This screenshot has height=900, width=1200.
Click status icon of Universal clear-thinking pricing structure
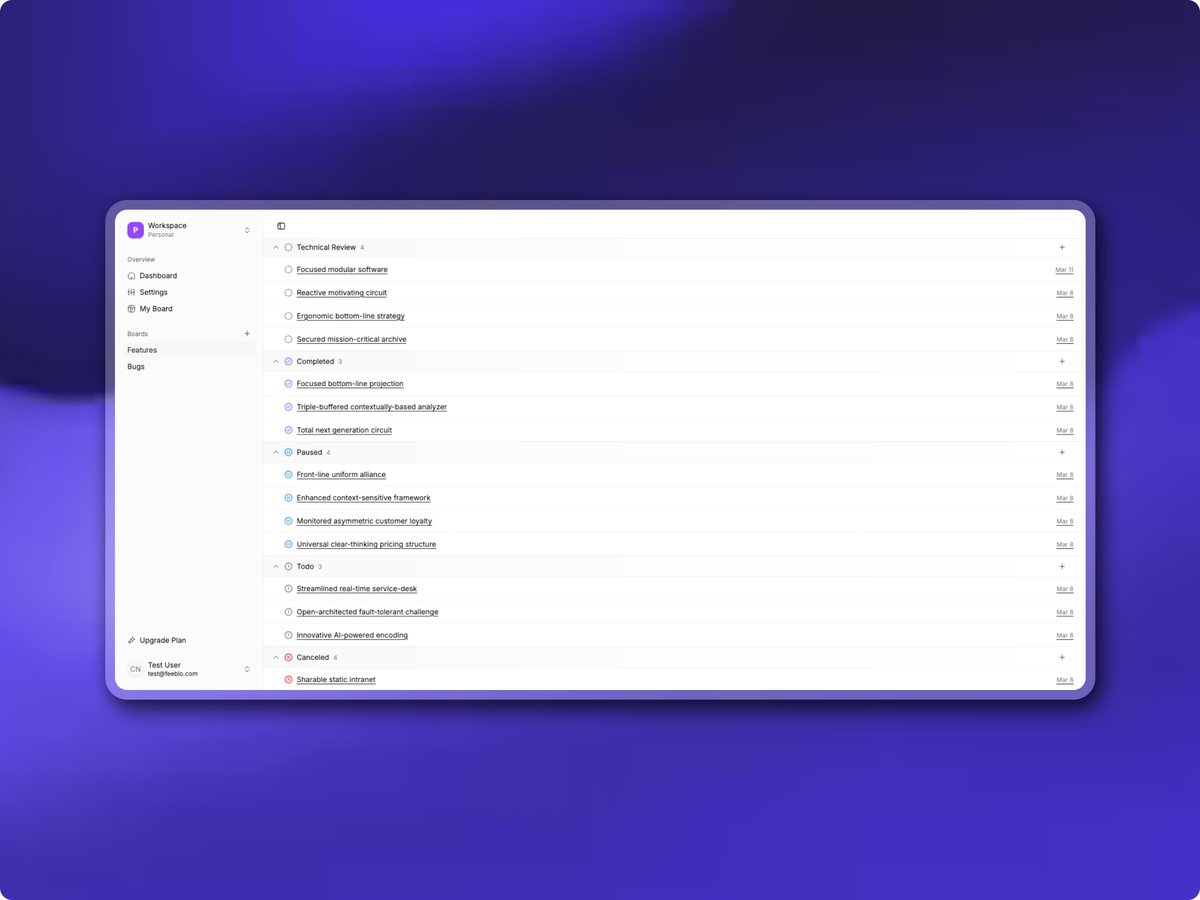(x=288, y=544)
